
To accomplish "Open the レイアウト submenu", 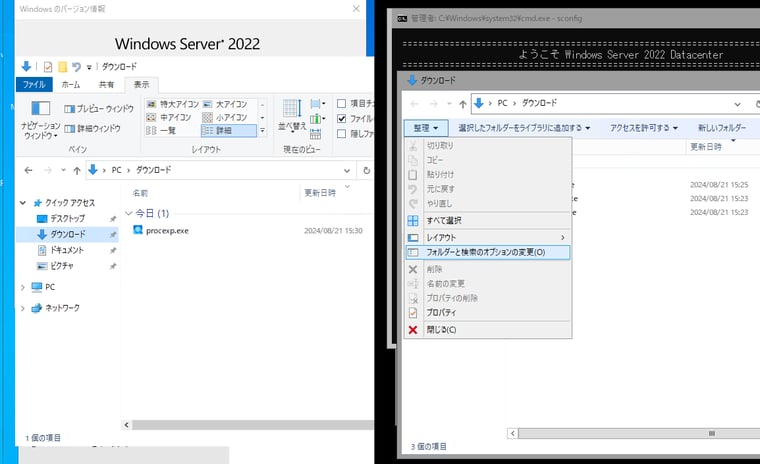I will (x=488, y=238).
